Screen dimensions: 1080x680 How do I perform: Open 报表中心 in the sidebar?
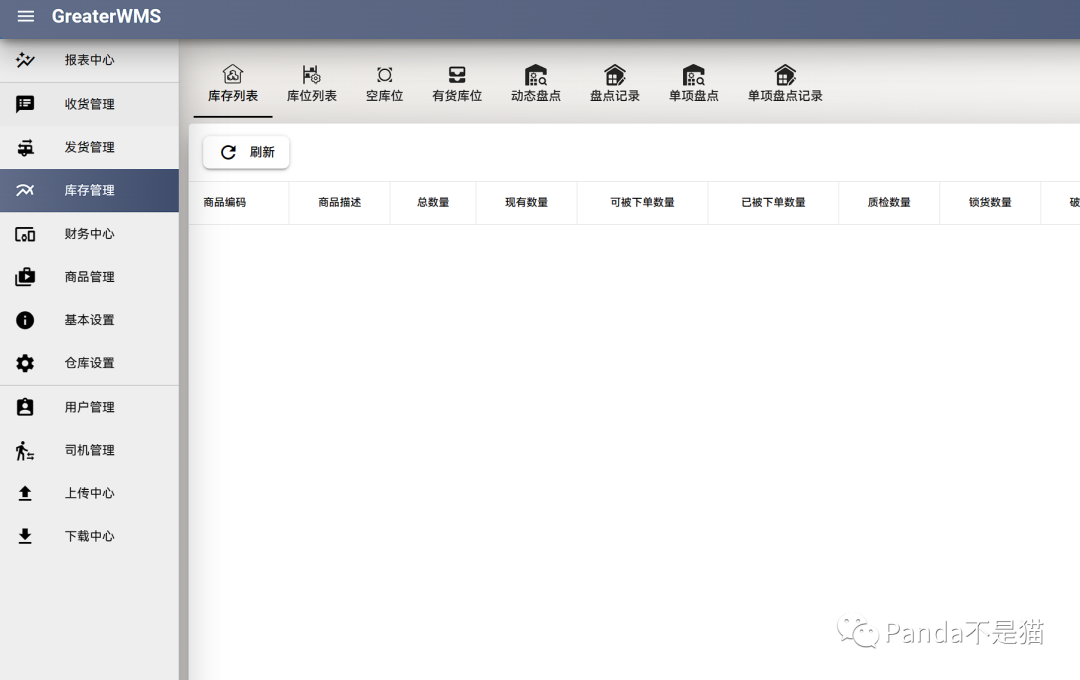pos(90,60)
